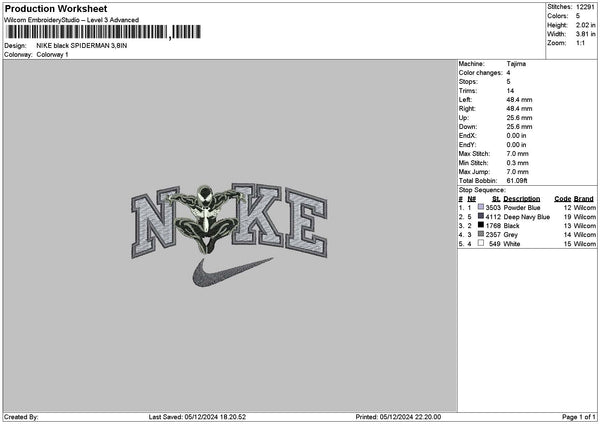
Task: Click the Height value 2.02 in
Action: pos(585,25)
